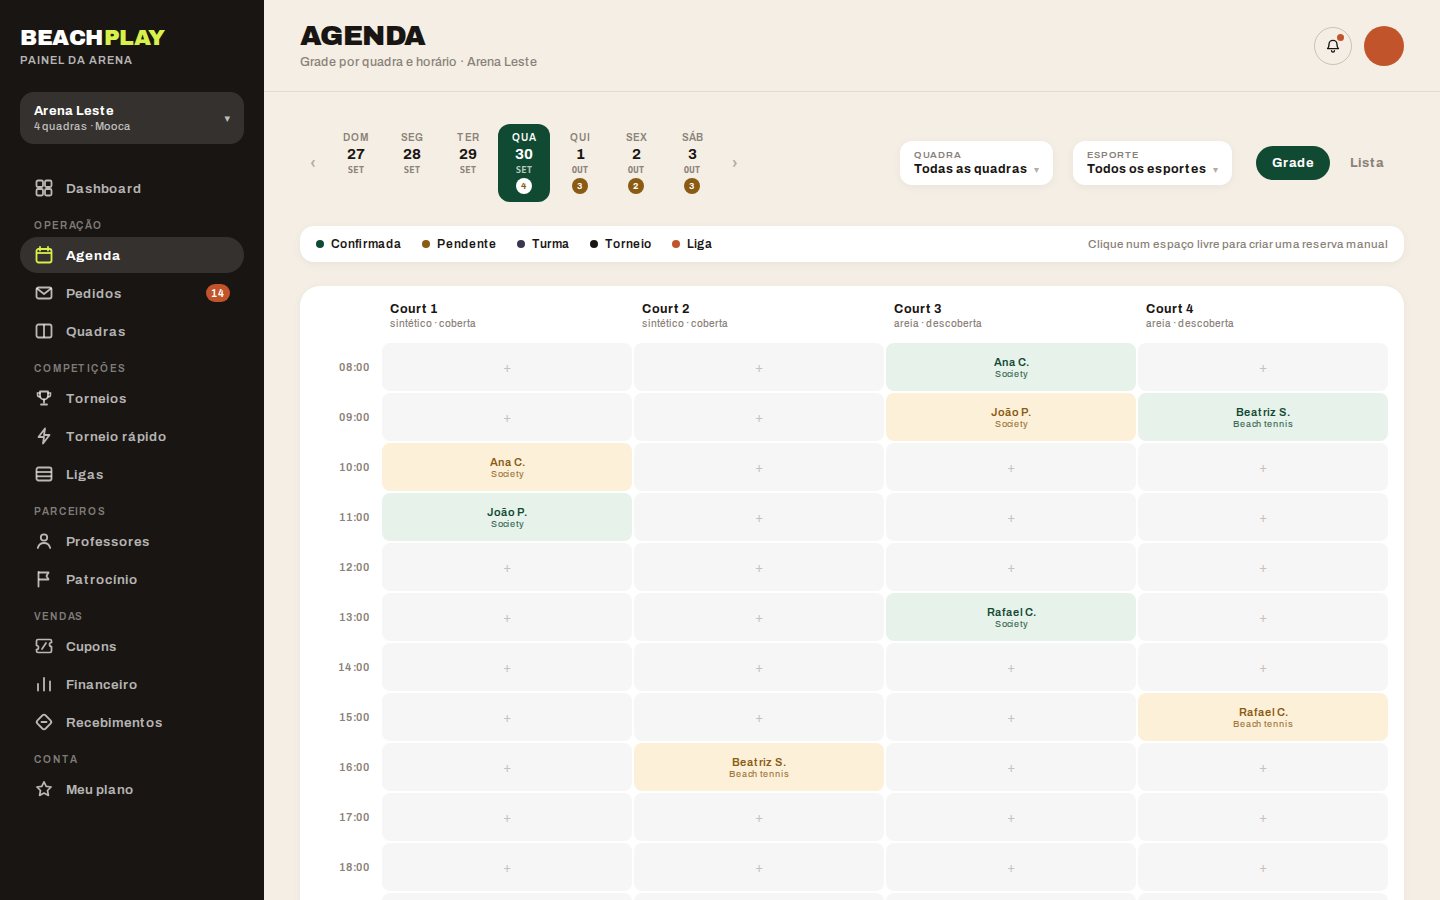Open Rafael C. booking at 15:00 Court 4
Screen dimensions: 1440x900
click(1263, 717)
